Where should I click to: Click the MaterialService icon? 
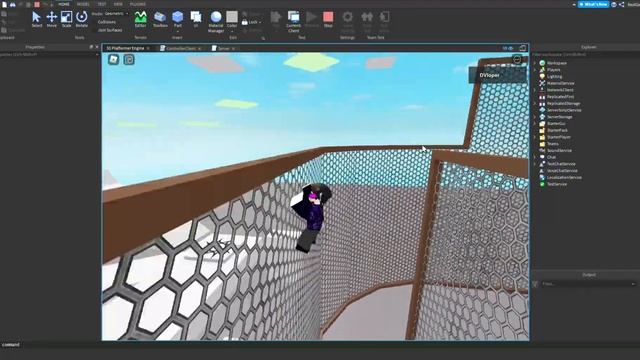pos(542,83)
